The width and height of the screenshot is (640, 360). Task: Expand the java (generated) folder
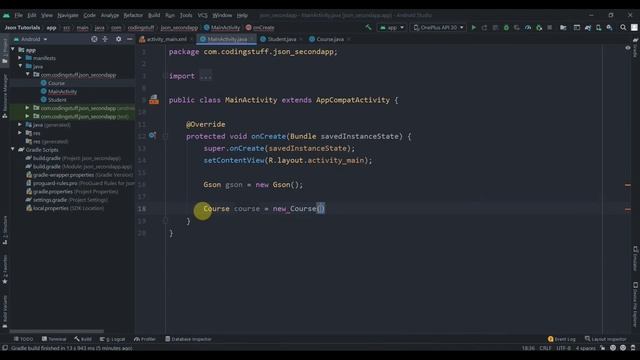[x=20, y=124]
